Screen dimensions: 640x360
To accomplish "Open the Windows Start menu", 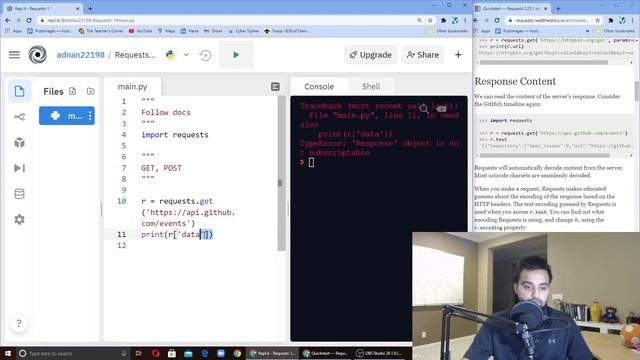I will pyautogui.click(x=7, y=353).
